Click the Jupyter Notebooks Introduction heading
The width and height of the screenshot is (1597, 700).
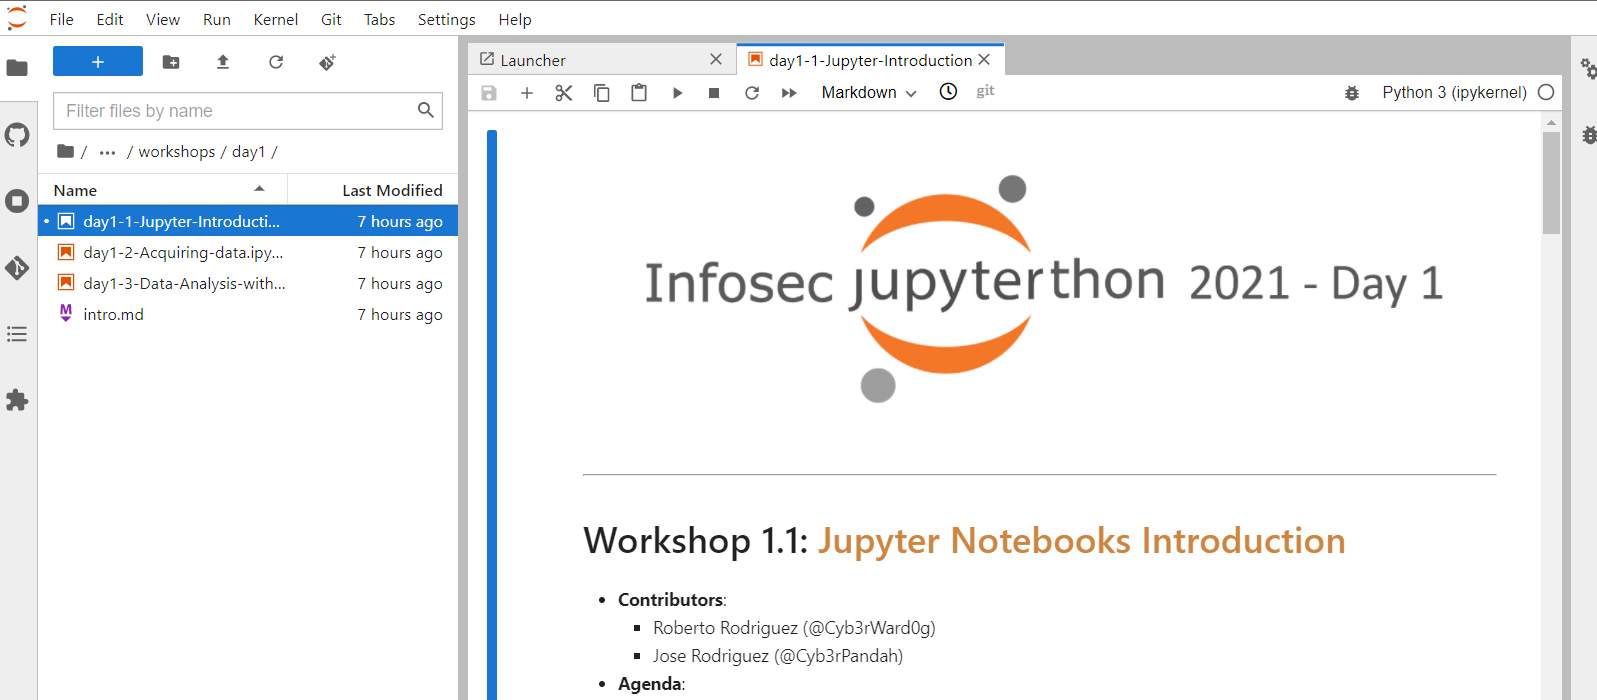[x=1082, y=541]
